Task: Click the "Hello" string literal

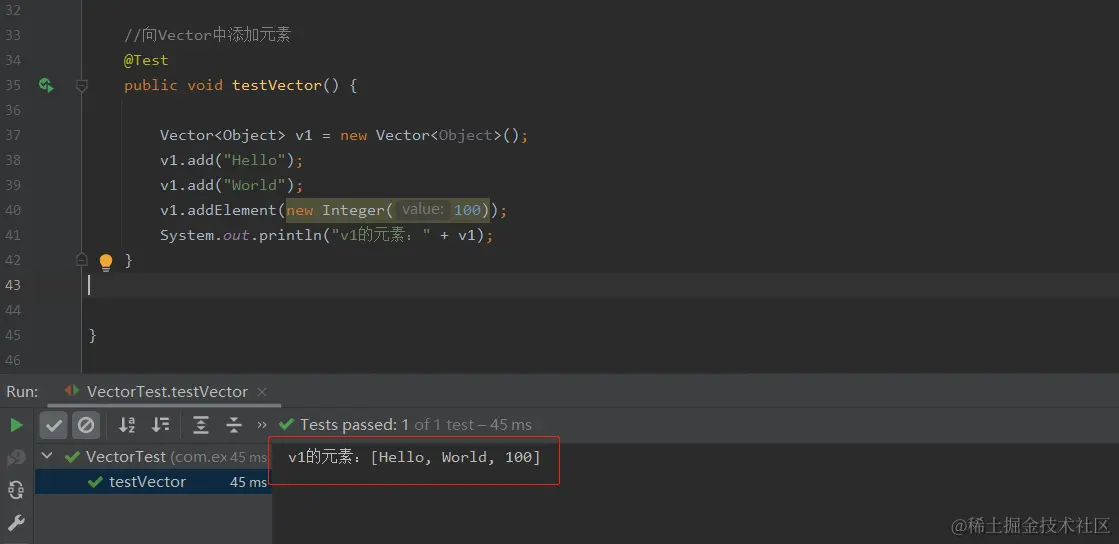Action: [255, 160]
